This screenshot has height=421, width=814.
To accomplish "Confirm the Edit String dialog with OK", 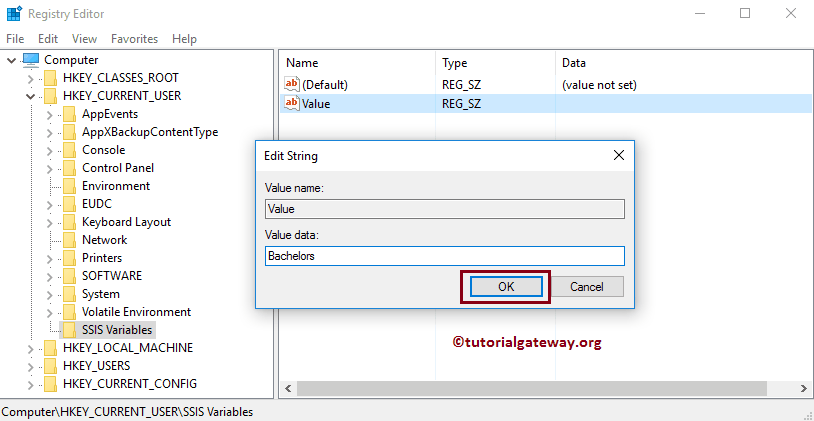I will [506, 287].
